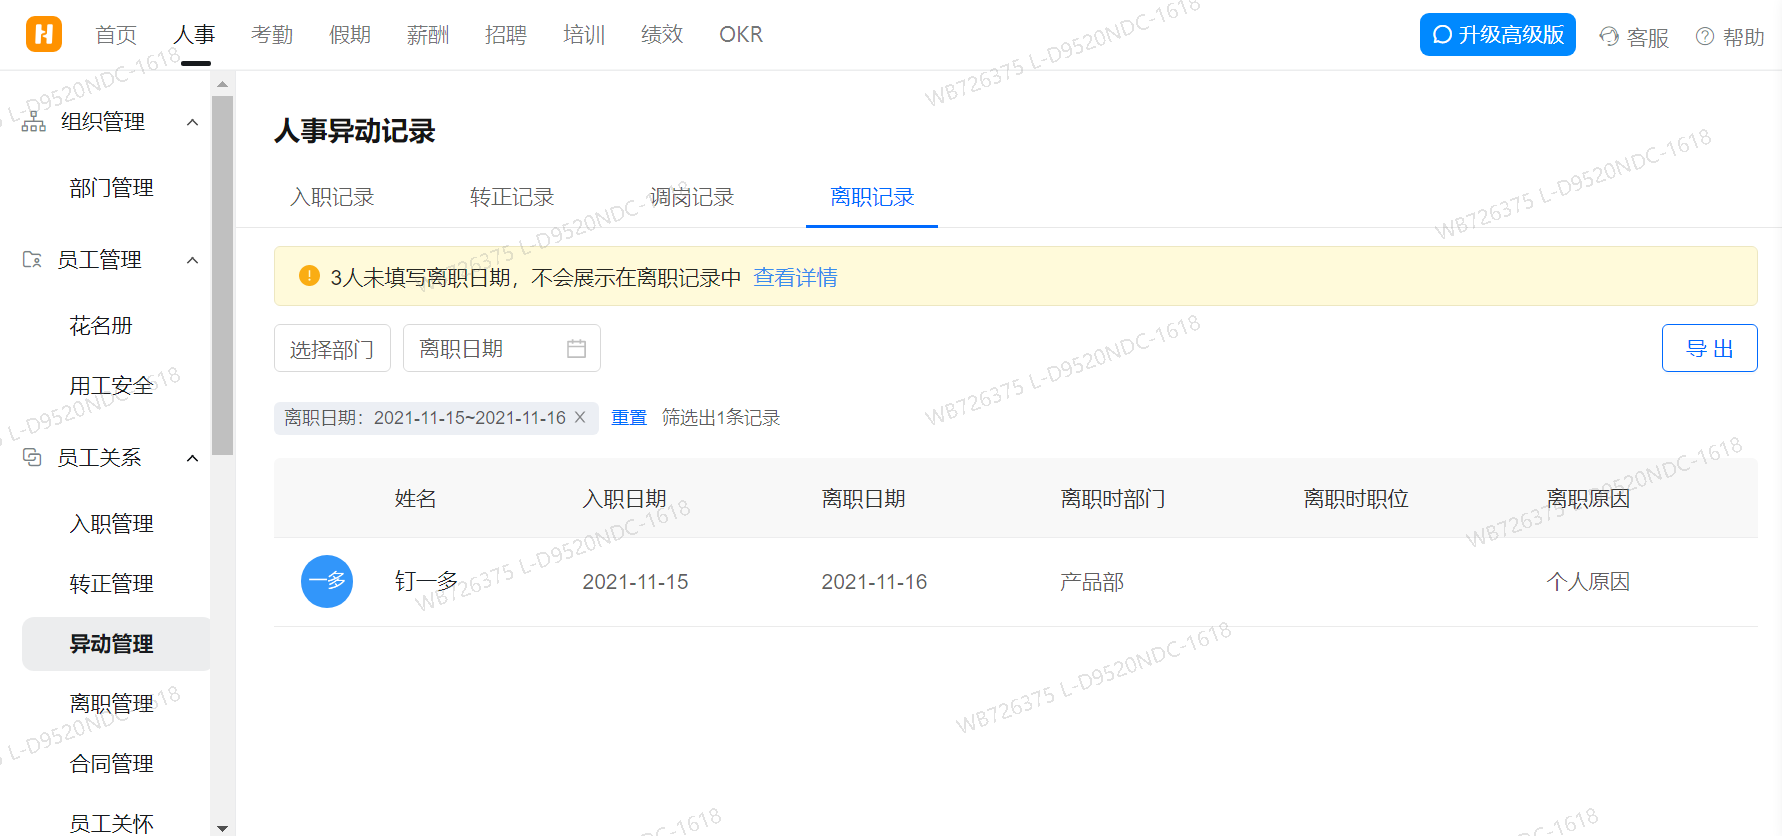Click the 员工管理 folder icon
Image resolution: width=1782 pixels, height=836 pixels.
coord(32,260)
